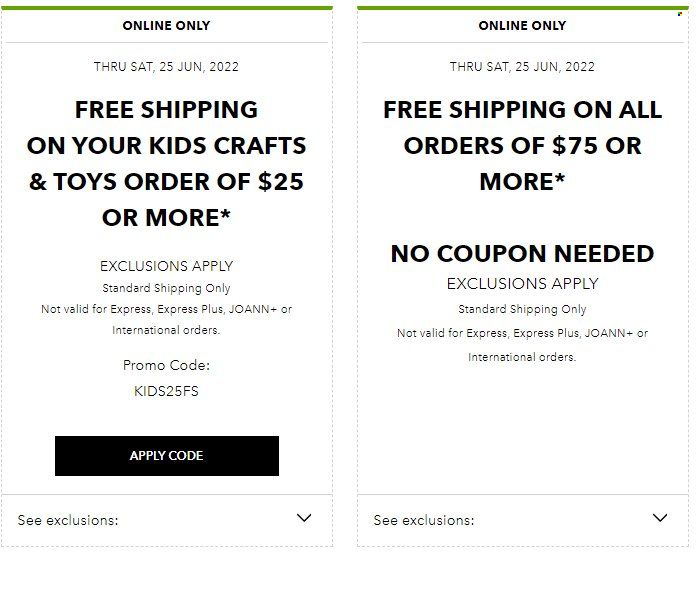Image resolution: width=696 pixels, height=612 pixels.
Task: Click Standard Shipping Only on $75 coupon
Action: [x=522, y=309]
